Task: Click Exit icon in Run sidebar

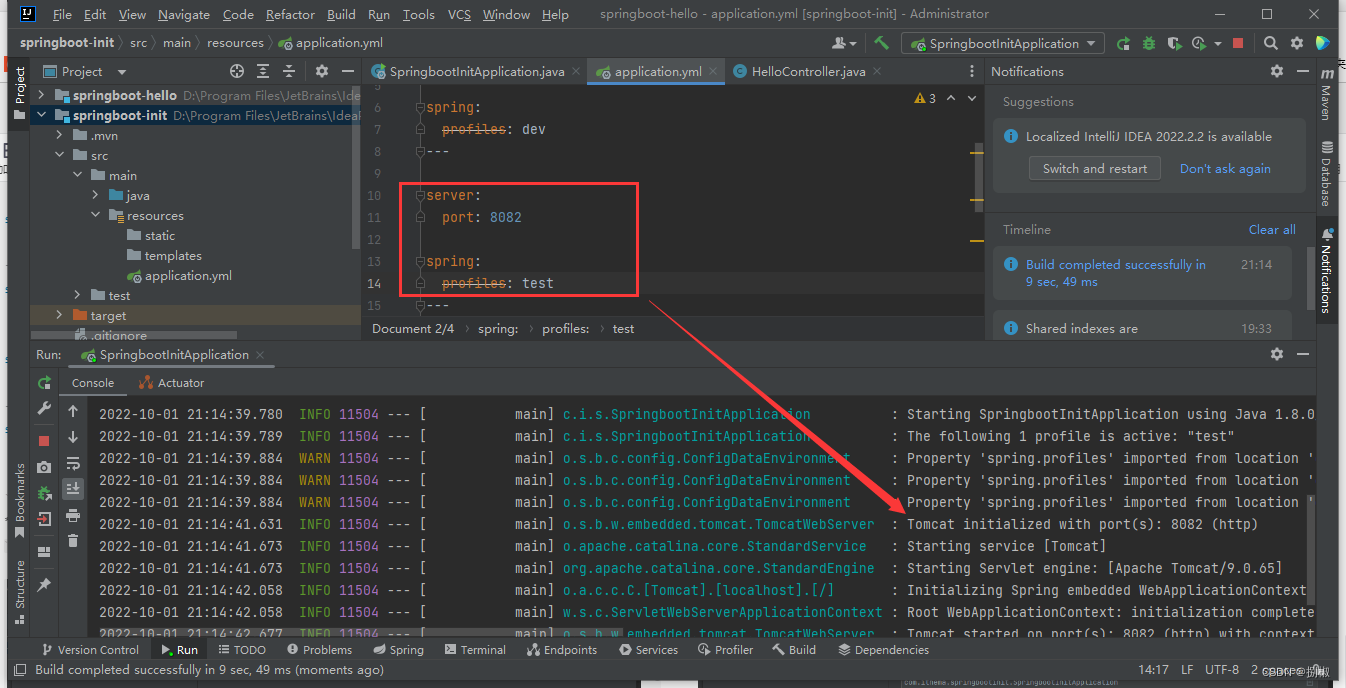Action: [44, 520]
